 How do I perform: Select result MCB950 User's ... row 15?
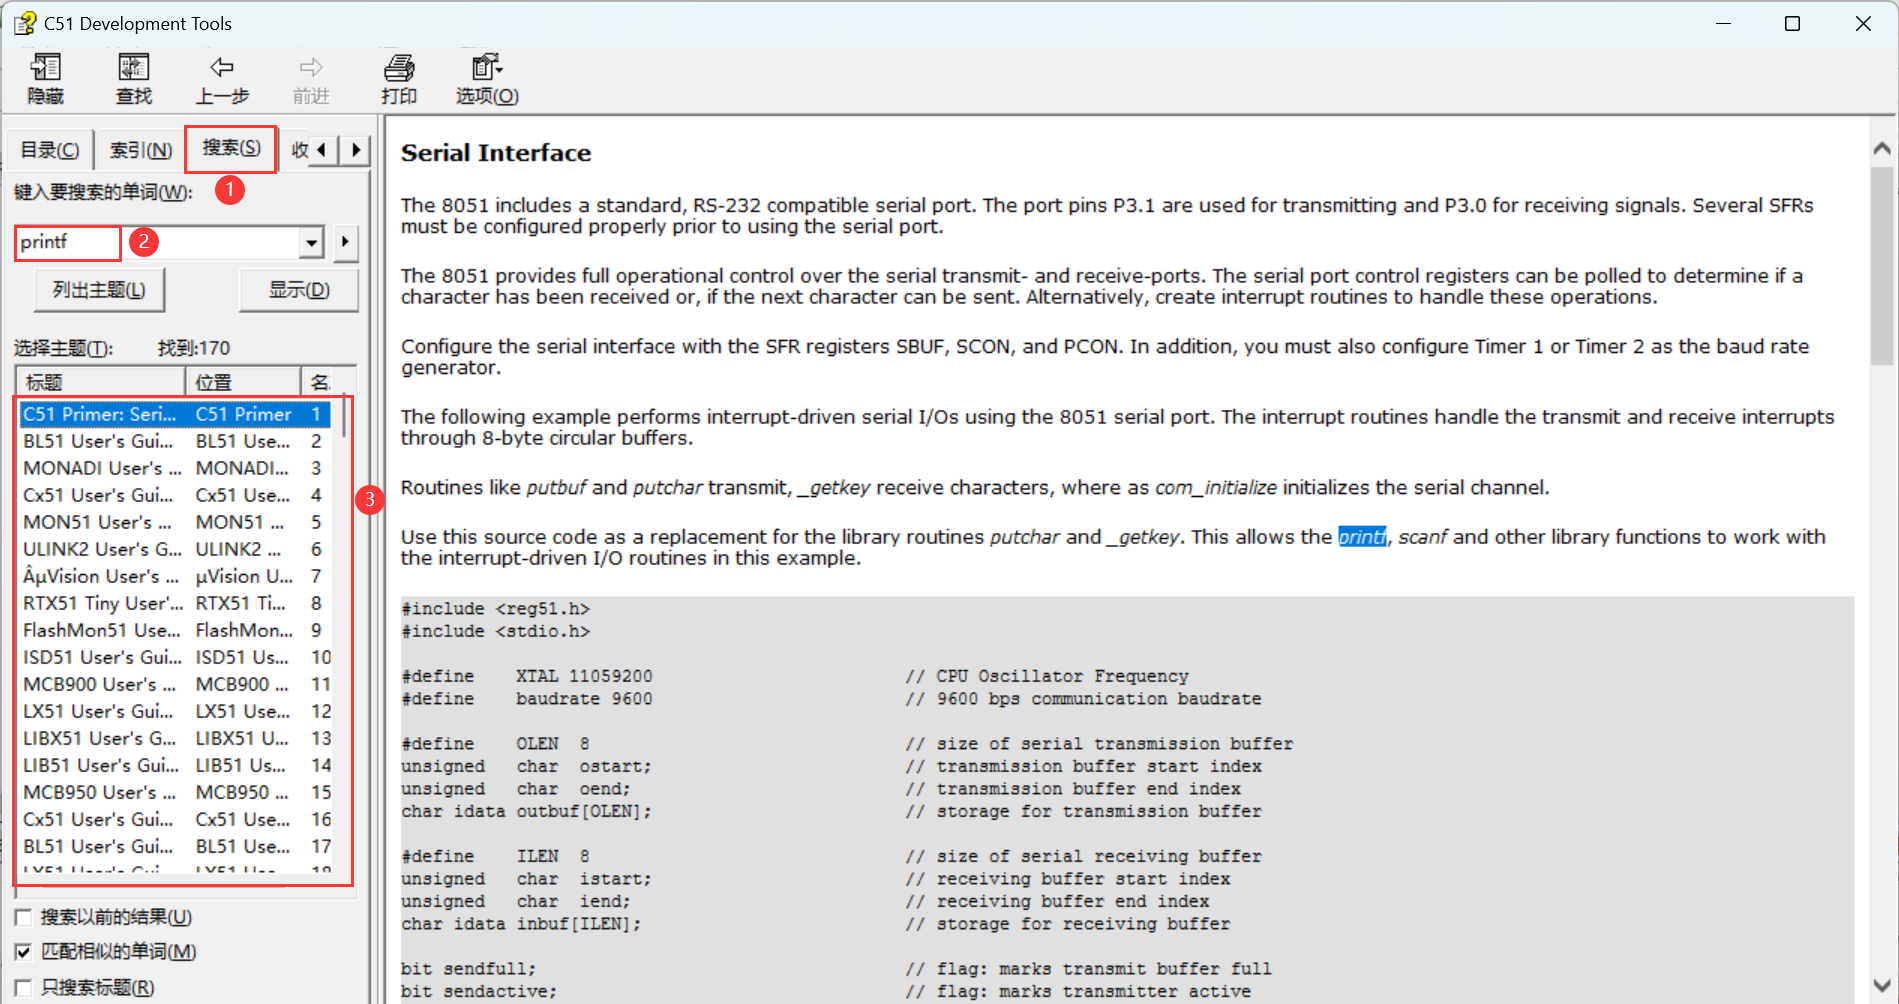click(x=175, y=792)
